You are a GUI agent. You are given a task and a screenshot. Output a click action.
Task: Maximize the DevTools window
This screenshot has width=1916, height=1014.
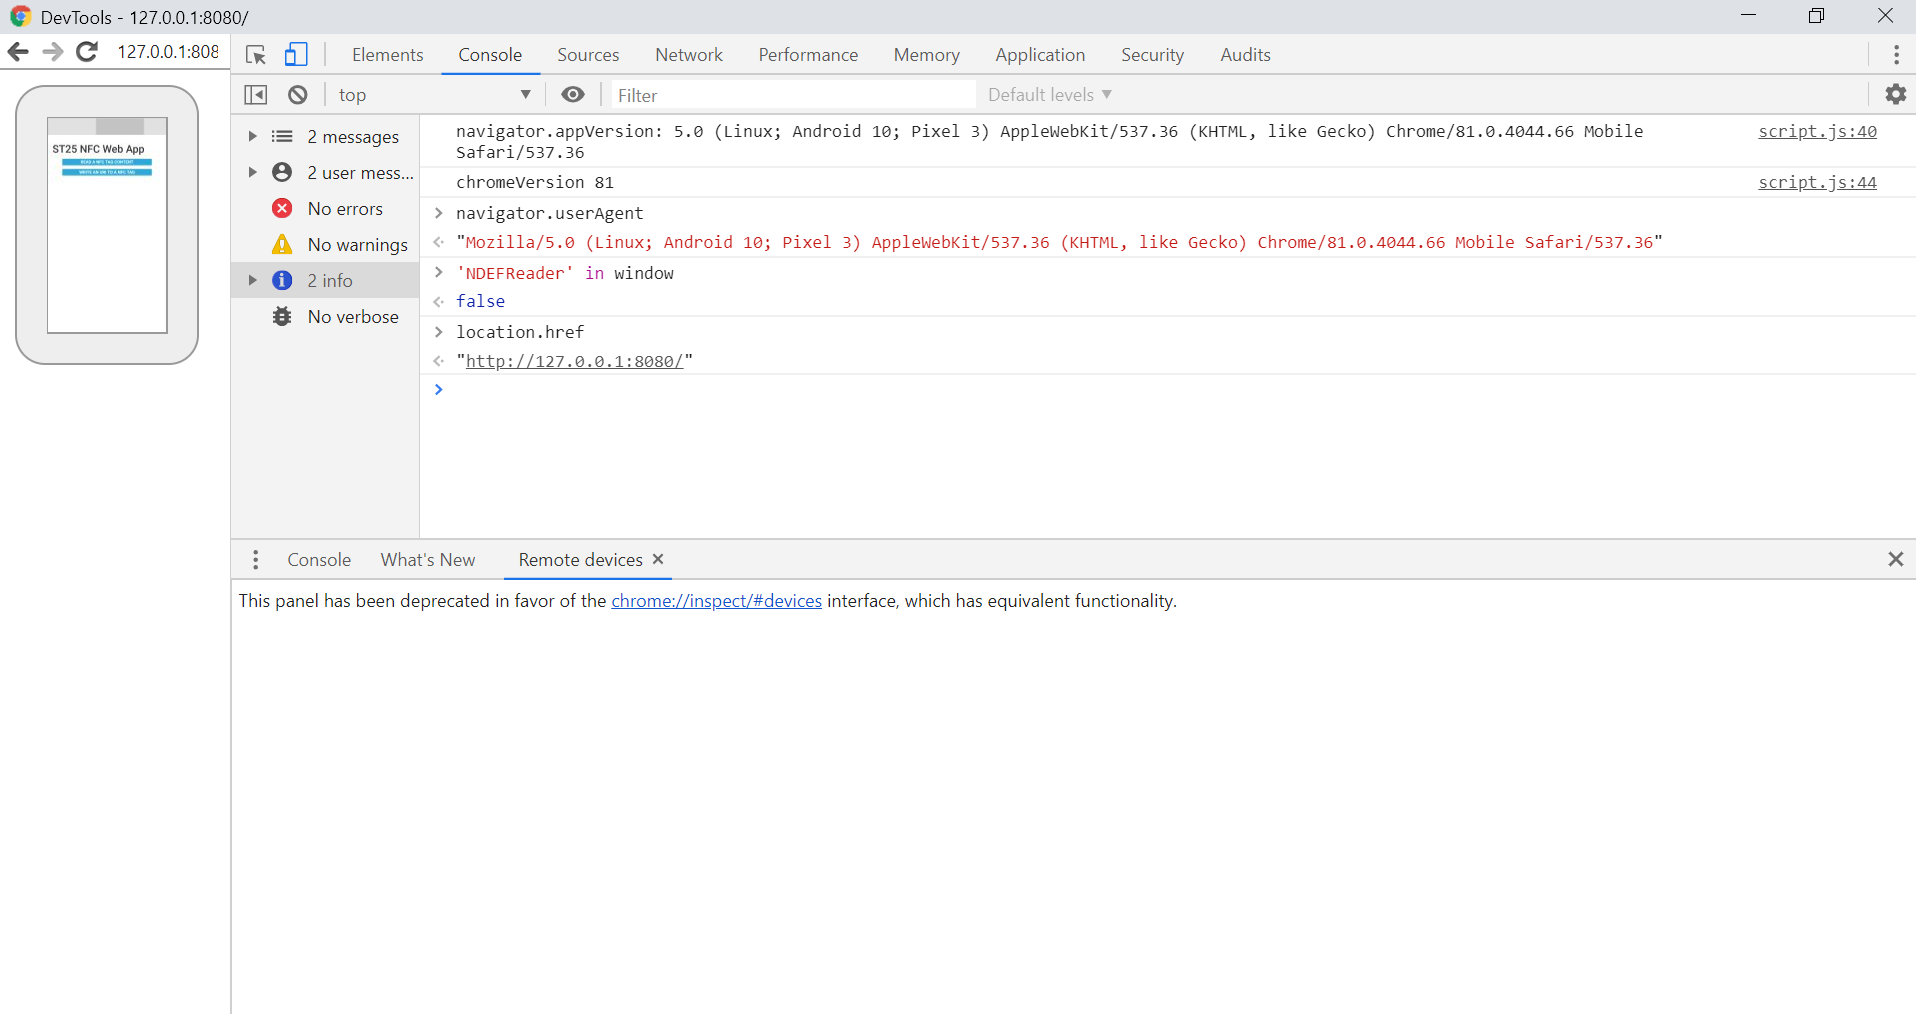coord(1817,16)
